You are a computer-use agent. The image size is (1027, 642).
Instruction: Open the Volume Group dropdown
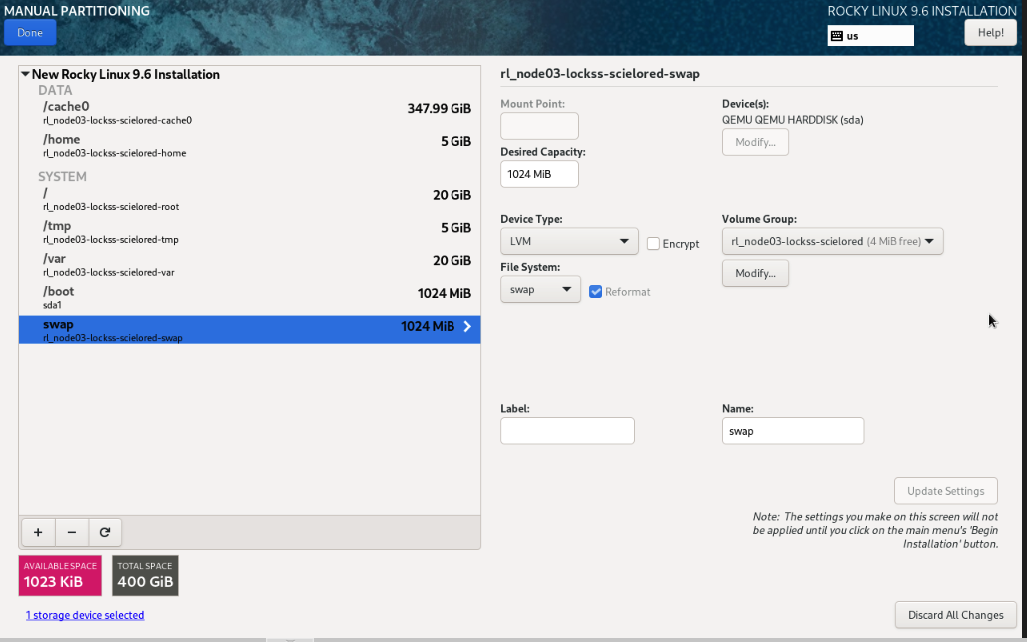(x=832, y=241)
